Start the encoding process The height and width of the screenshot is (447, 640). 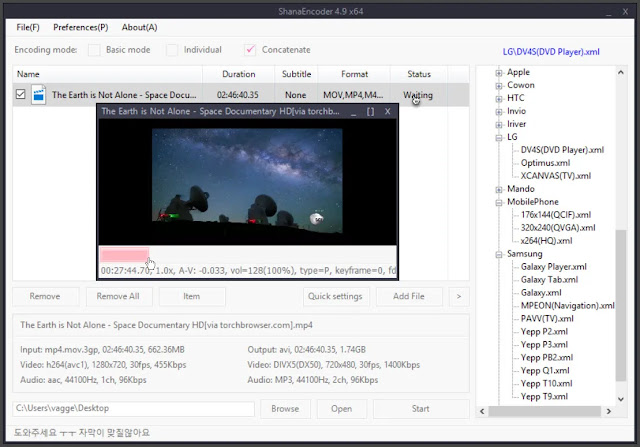coord(420,409)
